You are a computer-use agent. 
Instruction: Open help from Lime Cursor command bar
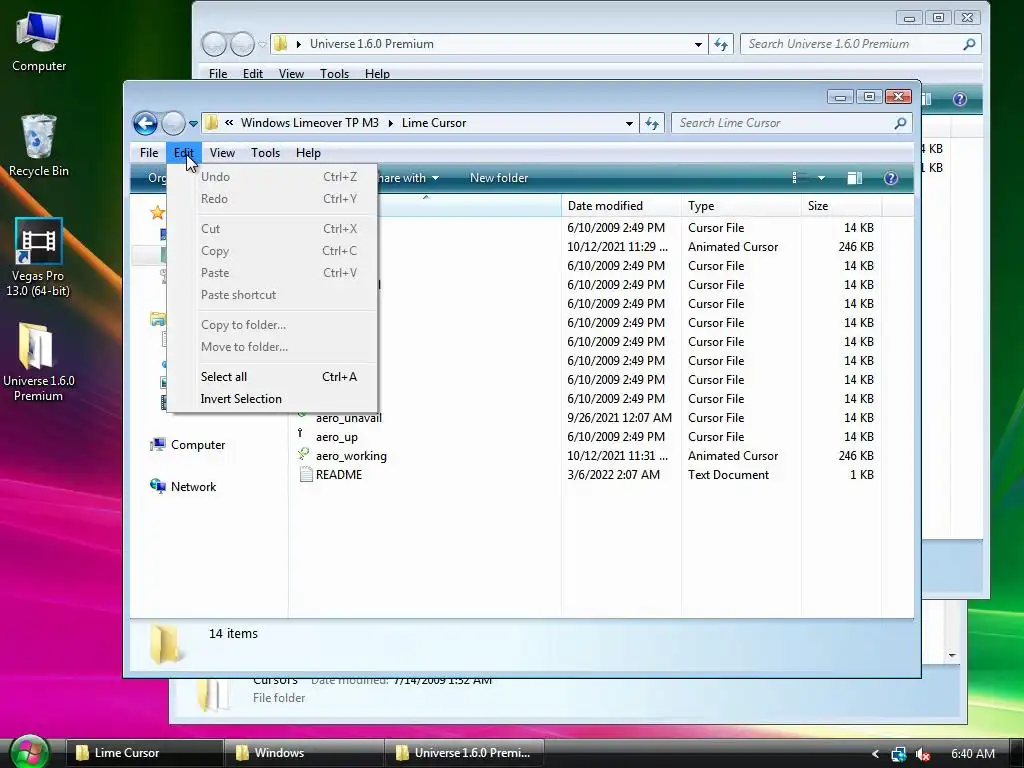coord(891,178)
